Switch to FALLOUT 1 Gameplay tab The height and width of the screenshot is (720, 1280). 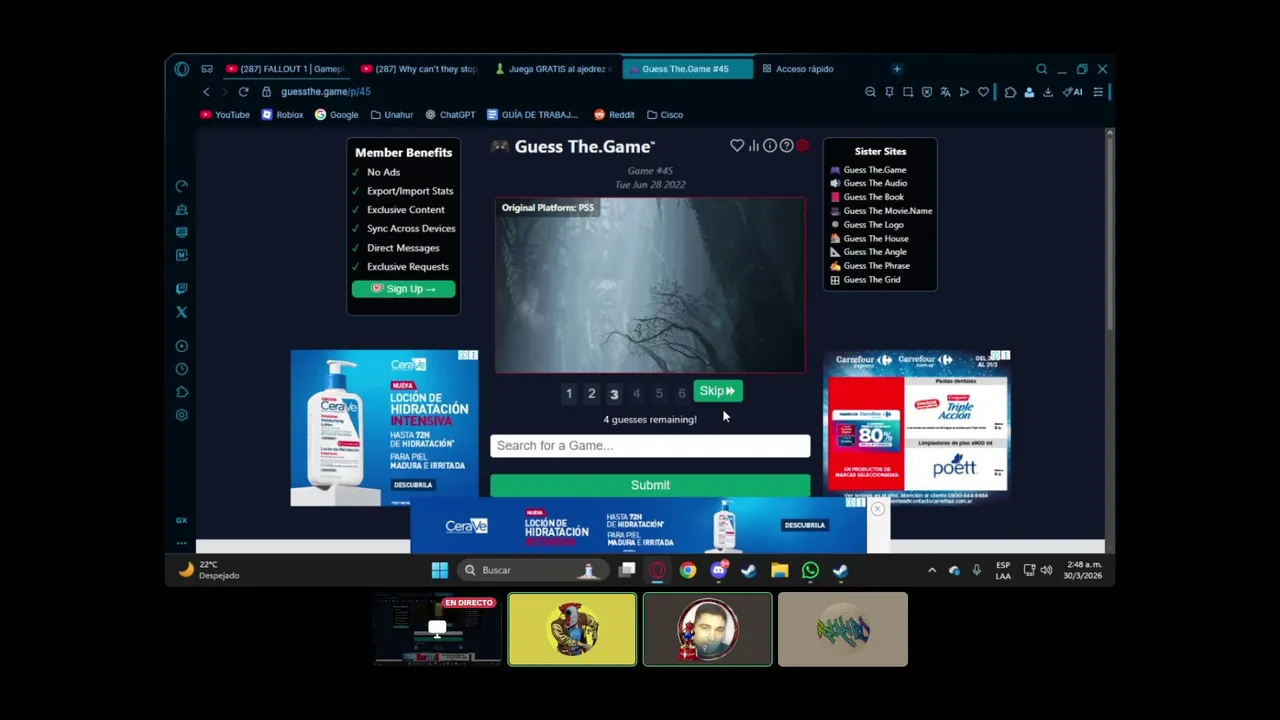(284, 69)
